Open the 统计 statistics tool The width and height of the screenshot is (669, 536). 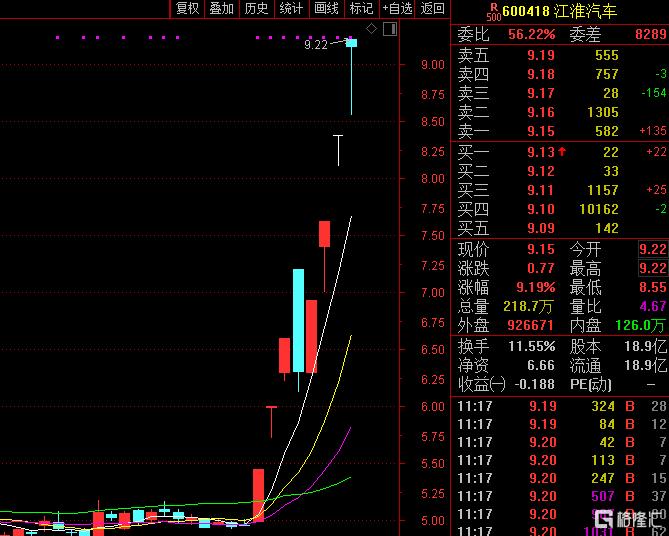pos(291,9)
